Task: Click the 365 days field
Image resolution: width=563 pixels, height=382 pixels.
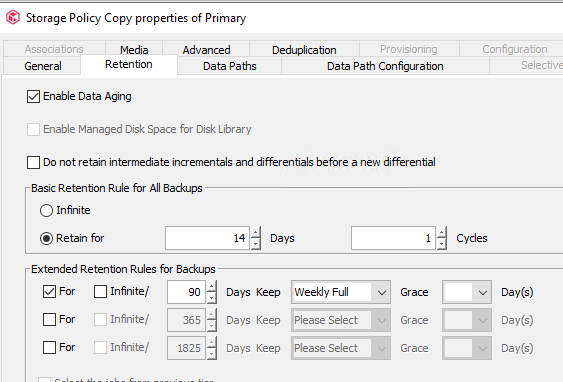Action: tap(186, 320)
